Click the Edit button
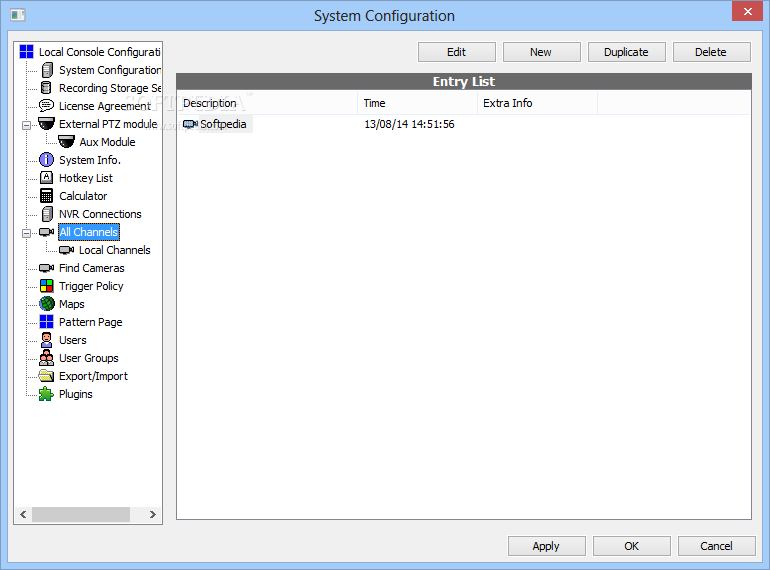 tap(457, 52)
